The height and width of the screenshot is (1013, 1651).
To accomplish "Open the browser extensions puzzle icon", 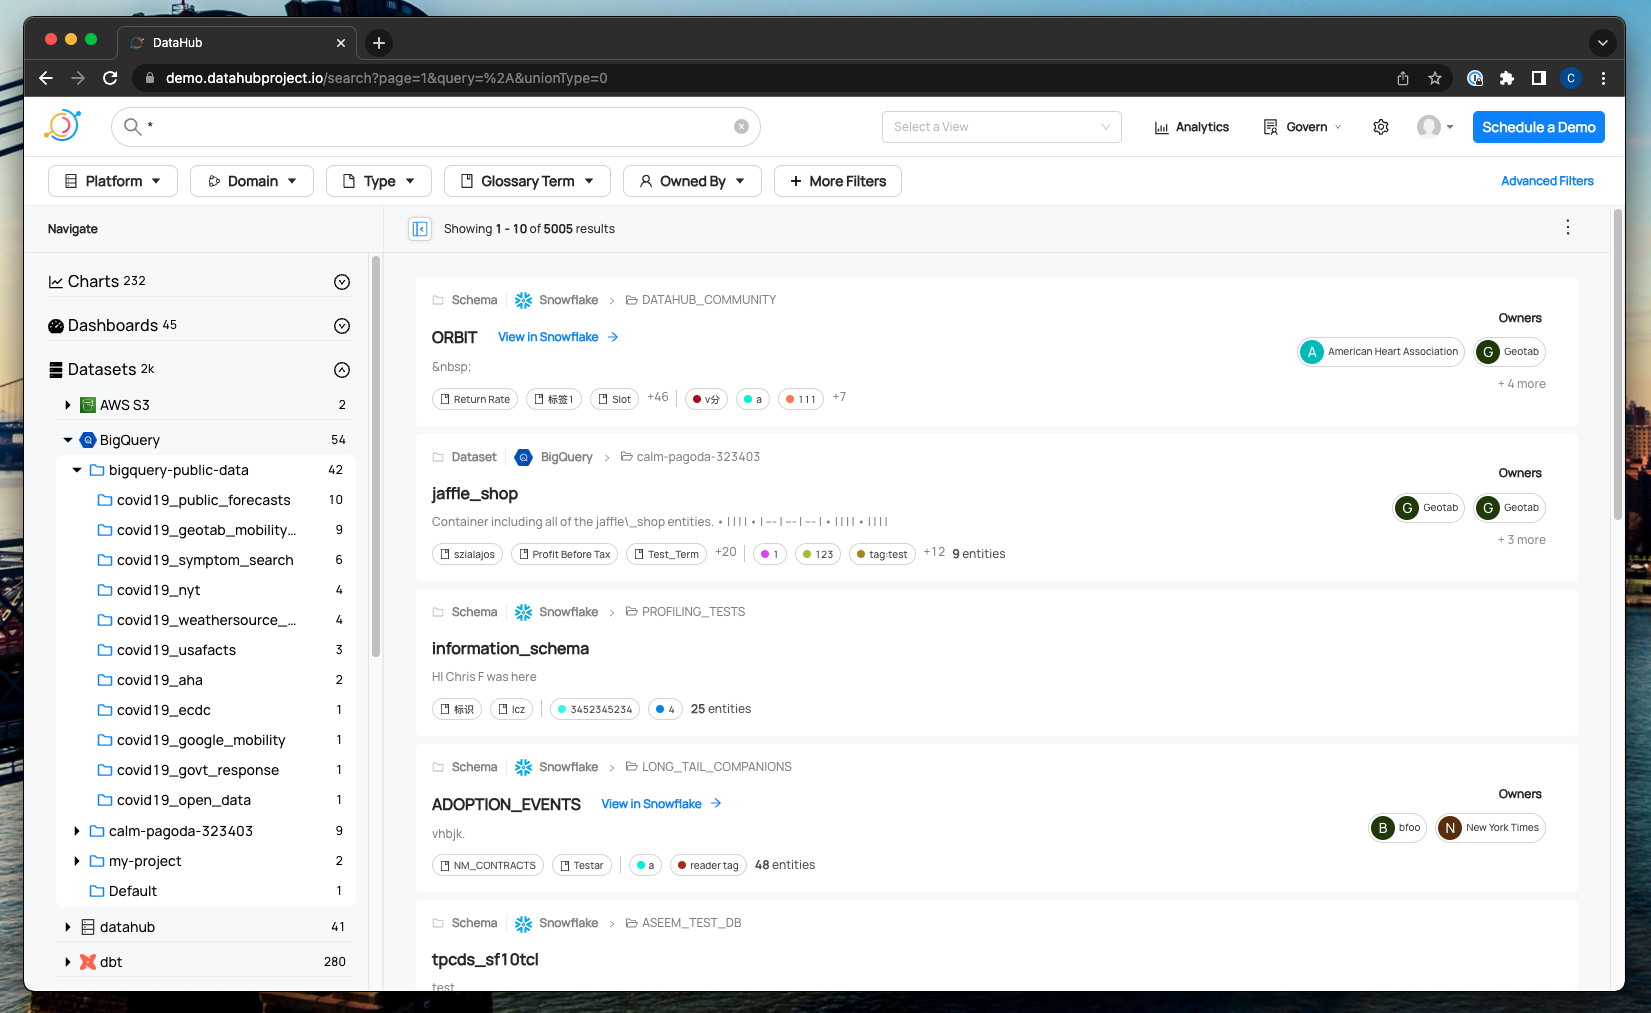I will click(x=1507, y=78).
